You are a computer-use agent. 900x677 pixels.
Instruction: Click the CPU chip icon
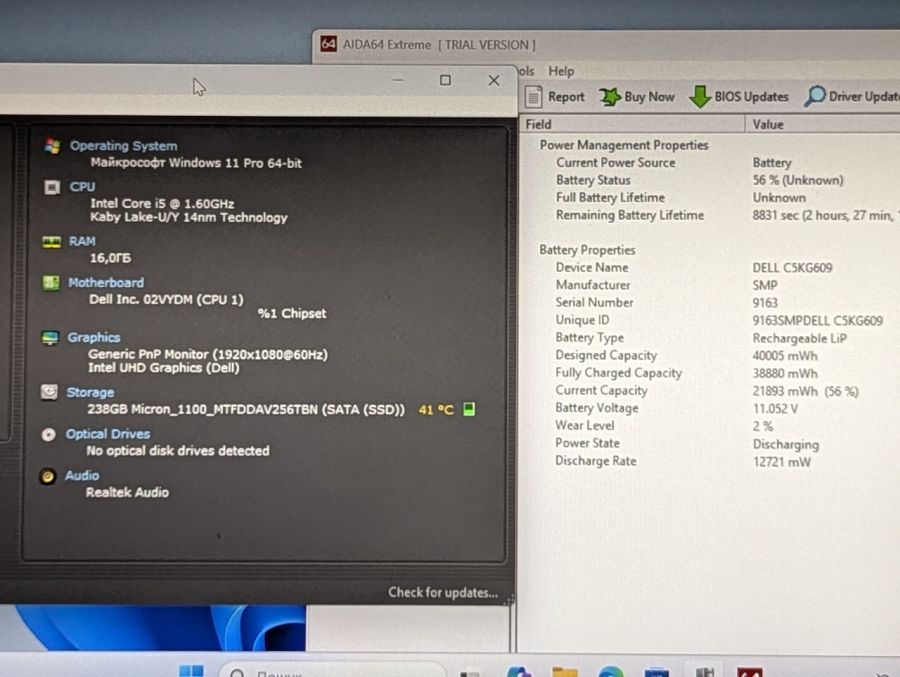(x=52, y=187)
